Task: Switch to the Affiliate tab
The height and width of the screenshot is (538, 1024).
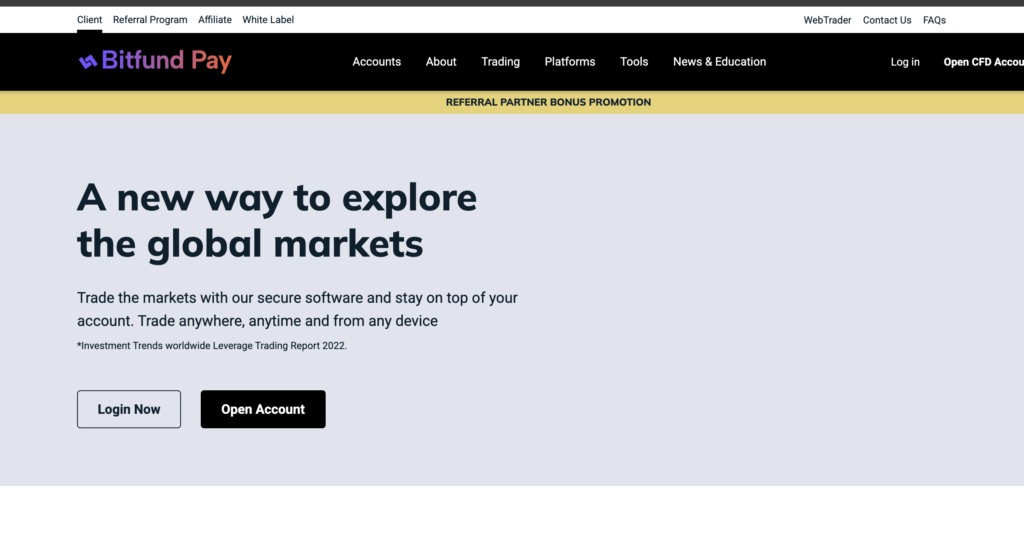Action: (215, 20)
